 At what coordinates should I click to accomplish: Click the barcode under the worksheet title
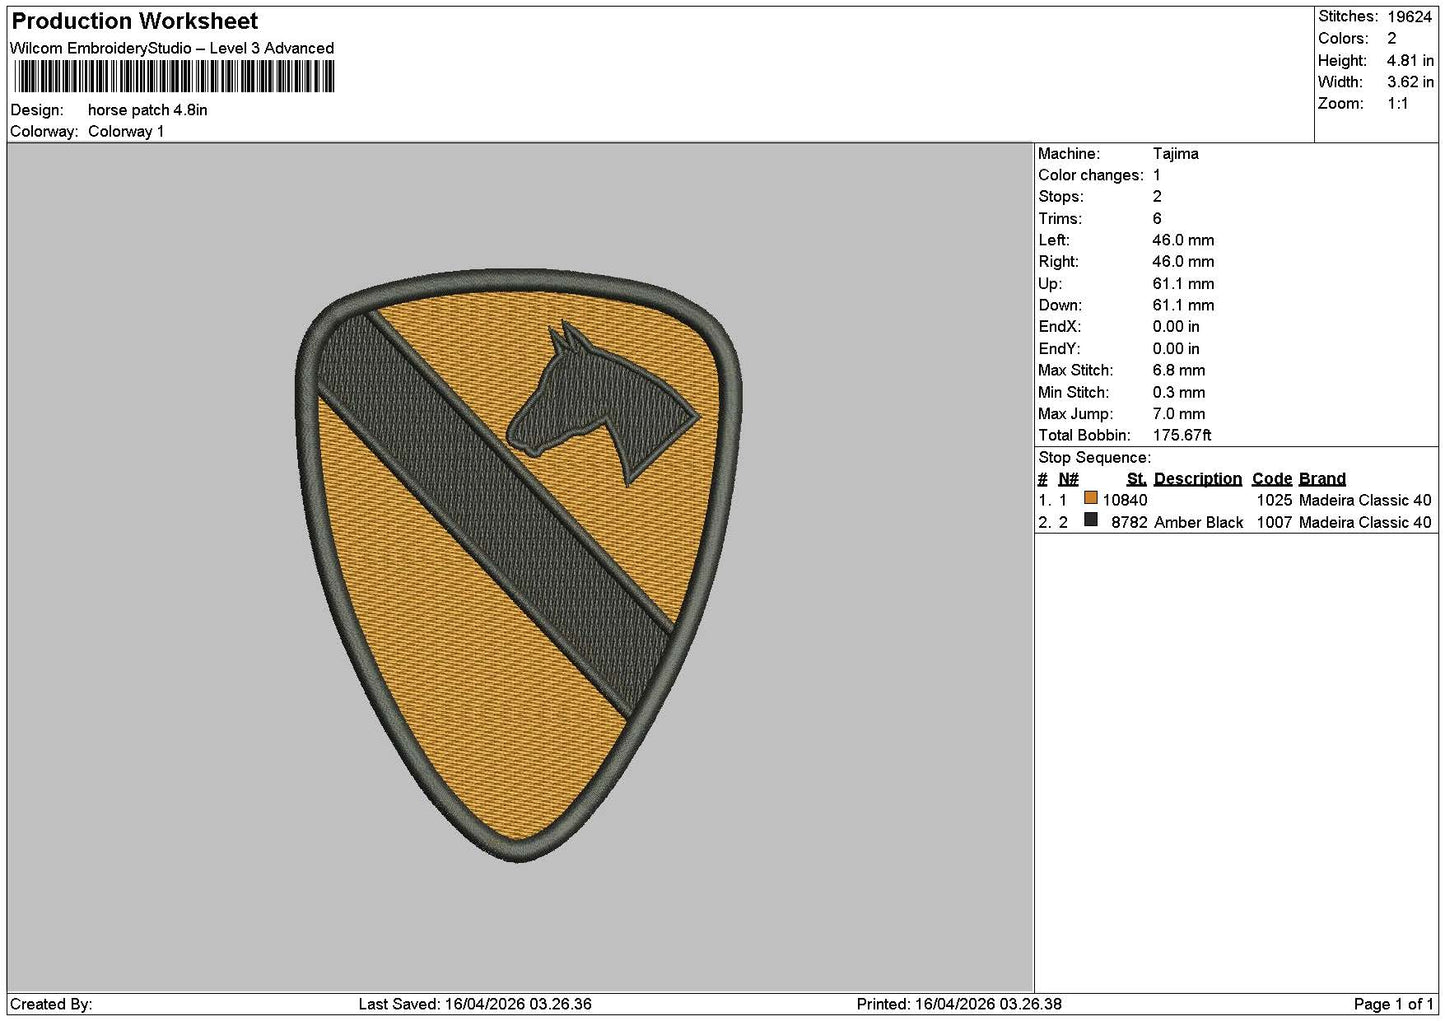pos(174,77)
